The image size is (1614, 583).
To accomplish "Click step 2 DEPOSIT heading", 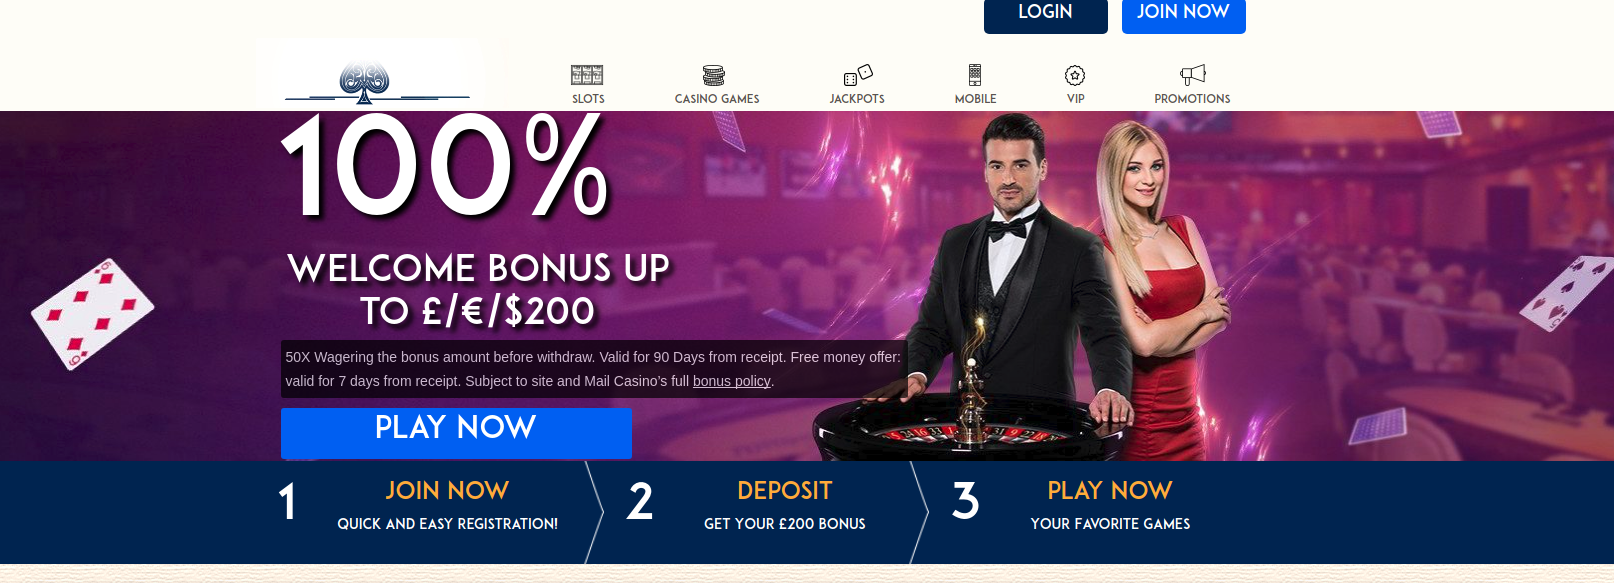I will (x=785, y=491).
